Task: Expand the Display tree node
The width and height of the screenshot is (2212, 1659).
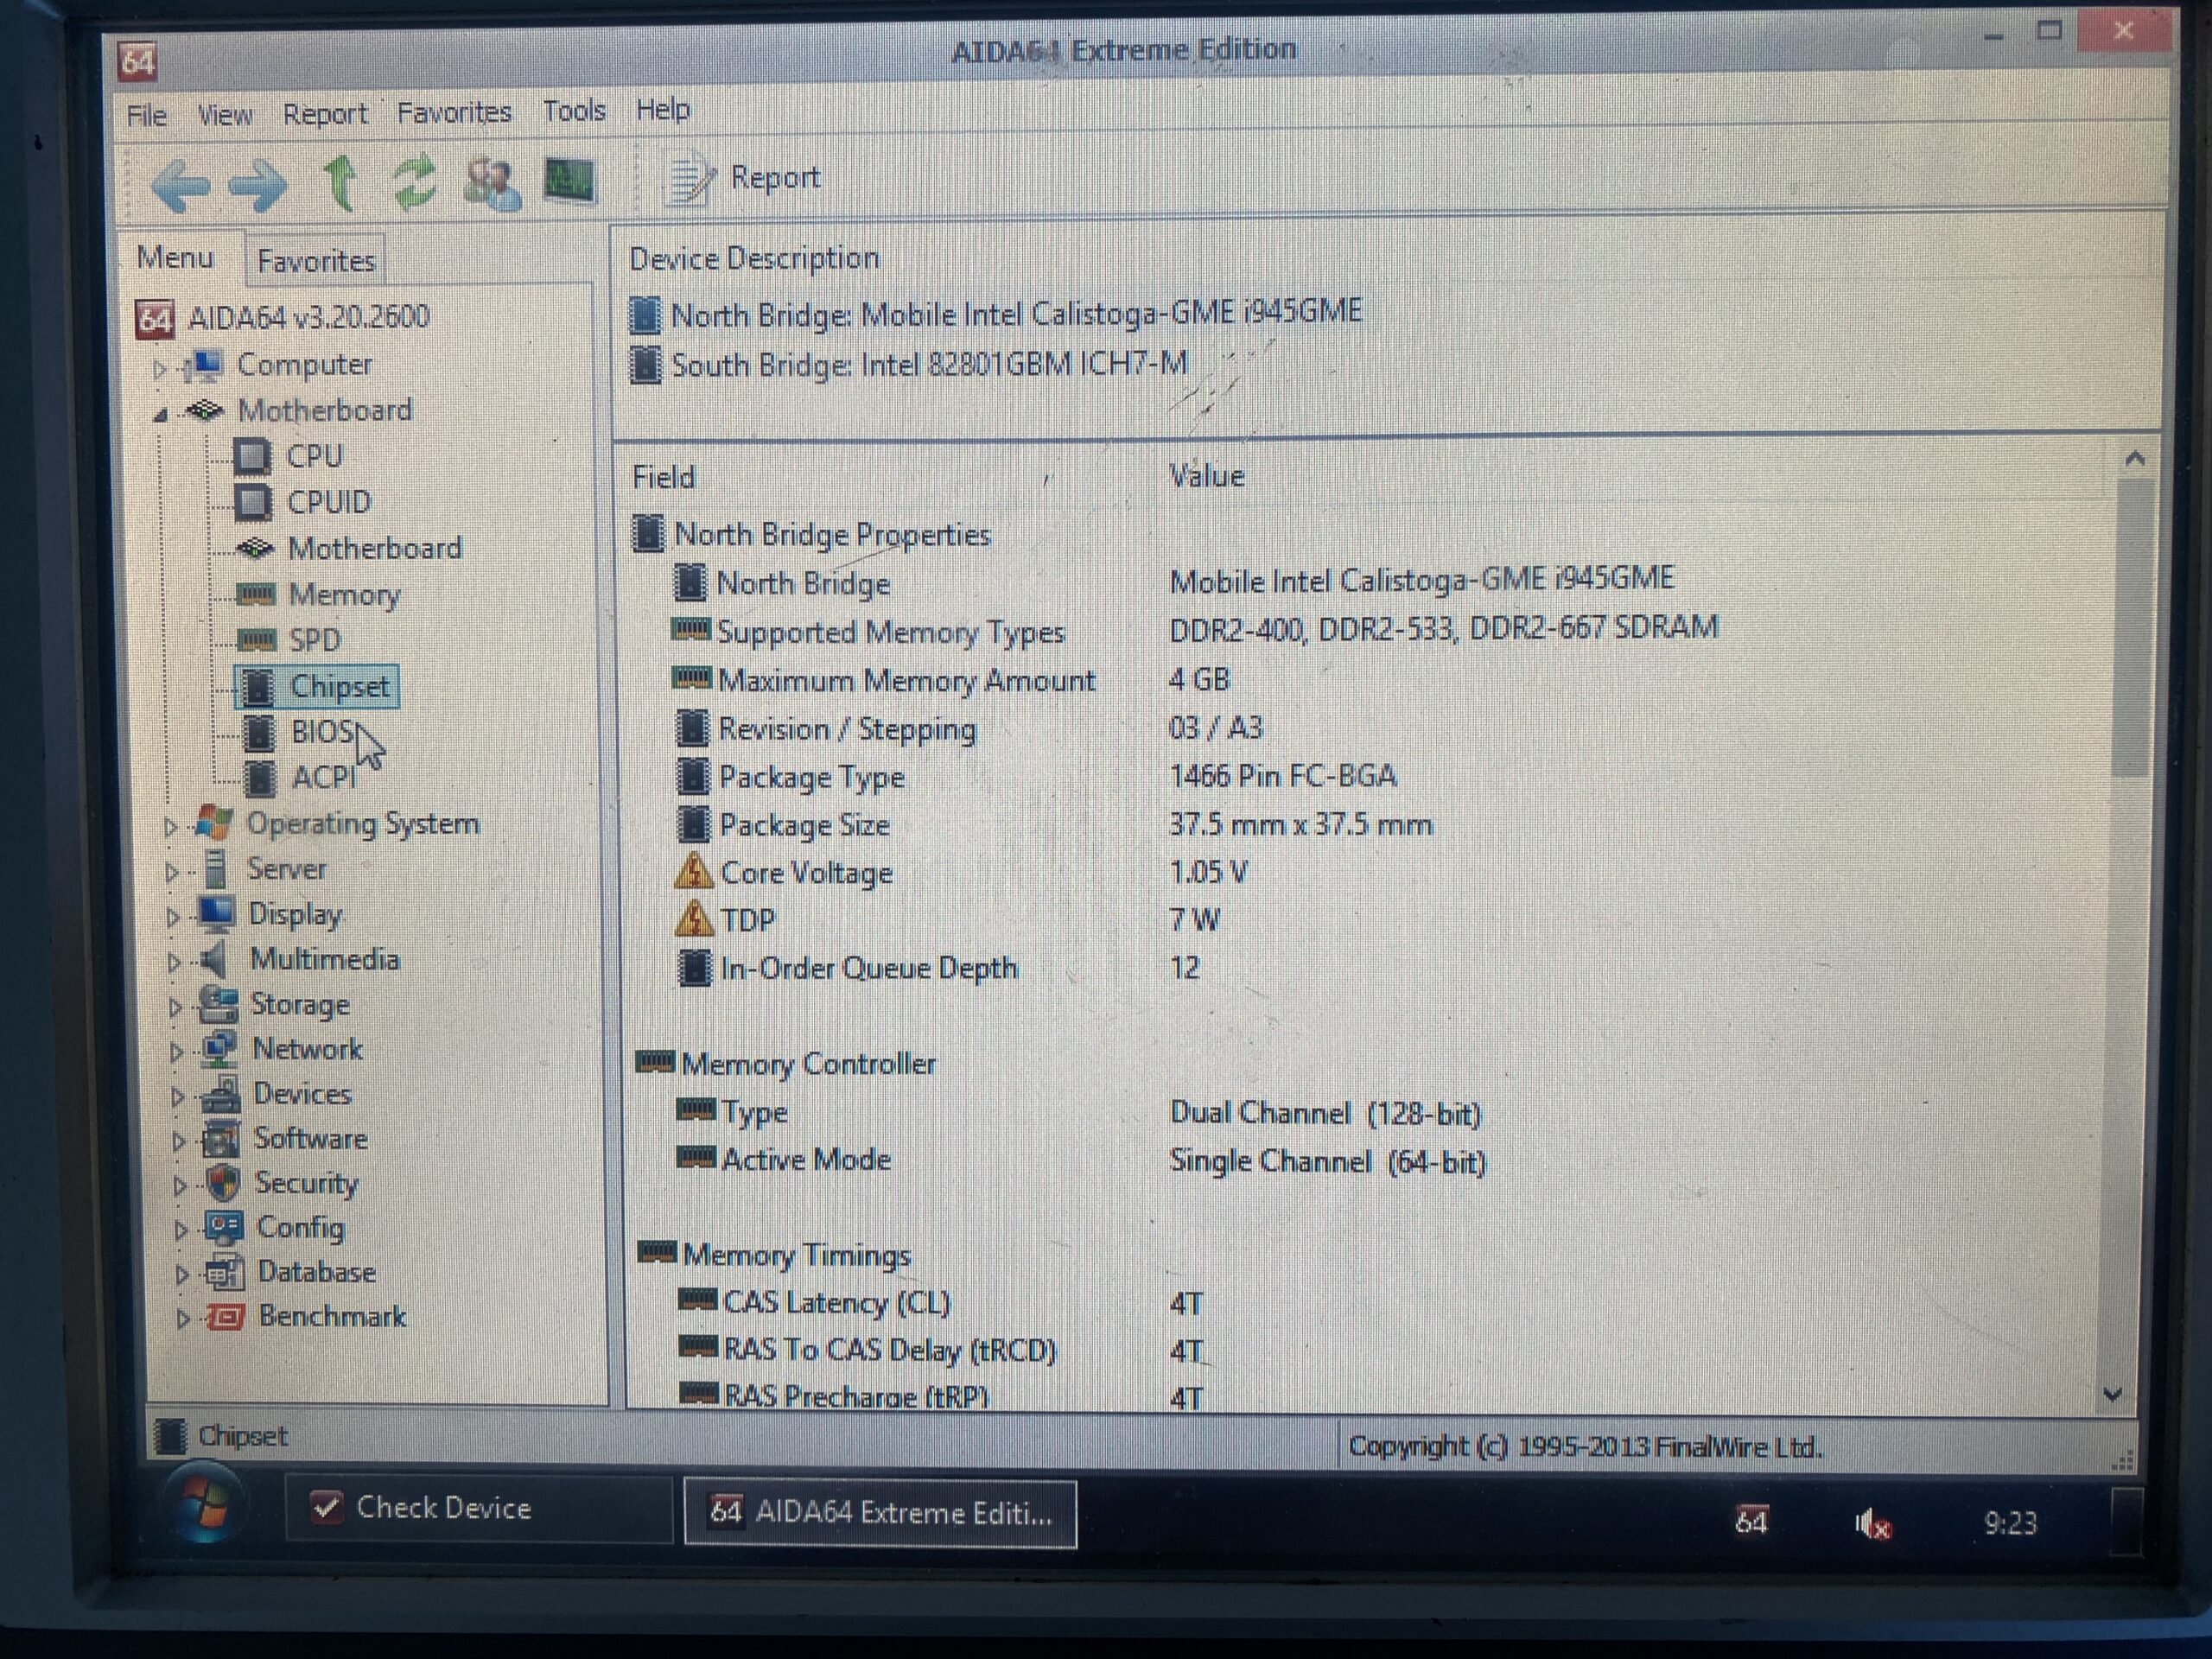Action: [173, 917]
